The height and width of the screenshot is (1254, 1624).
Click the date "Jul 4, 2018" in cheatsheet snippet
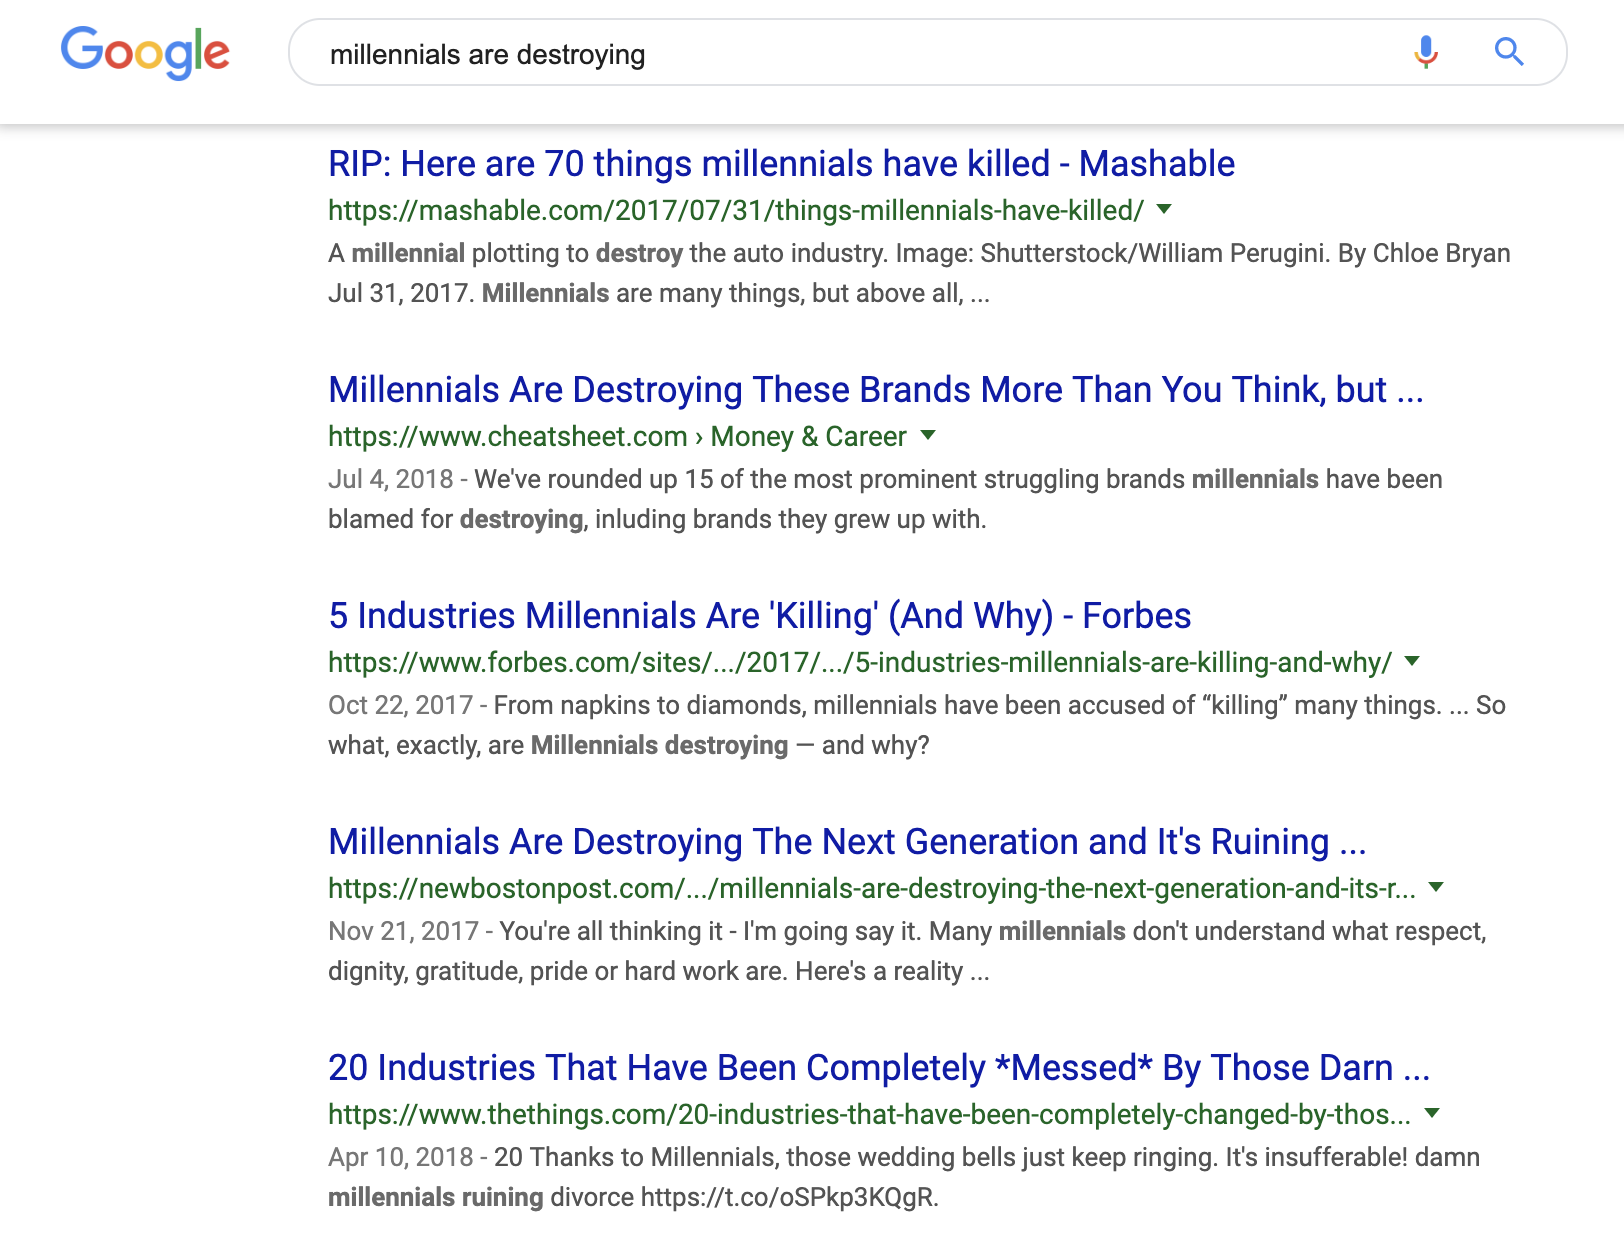point(391,479)
